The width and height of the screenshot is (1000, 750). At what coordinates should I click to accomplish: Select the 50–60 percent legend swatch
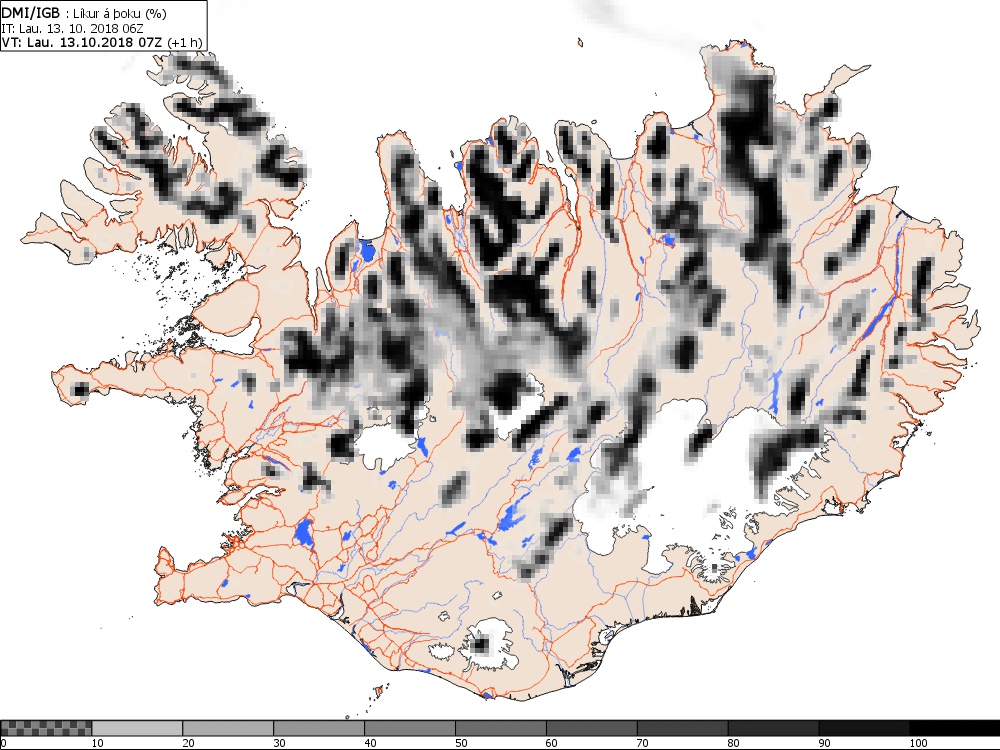coord(501,728)
